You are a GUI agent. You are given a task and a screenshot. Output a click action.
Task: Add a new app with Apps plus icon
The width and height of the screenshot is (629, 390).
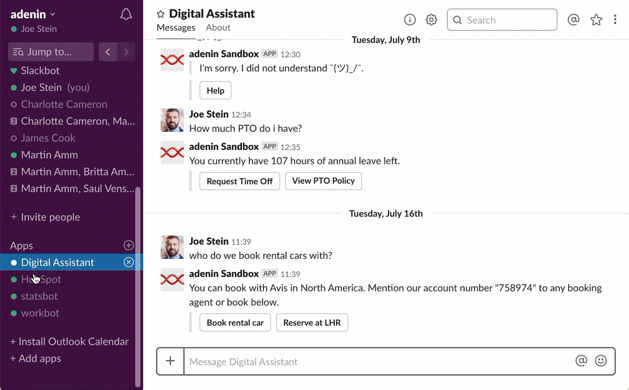coord(128,245)
